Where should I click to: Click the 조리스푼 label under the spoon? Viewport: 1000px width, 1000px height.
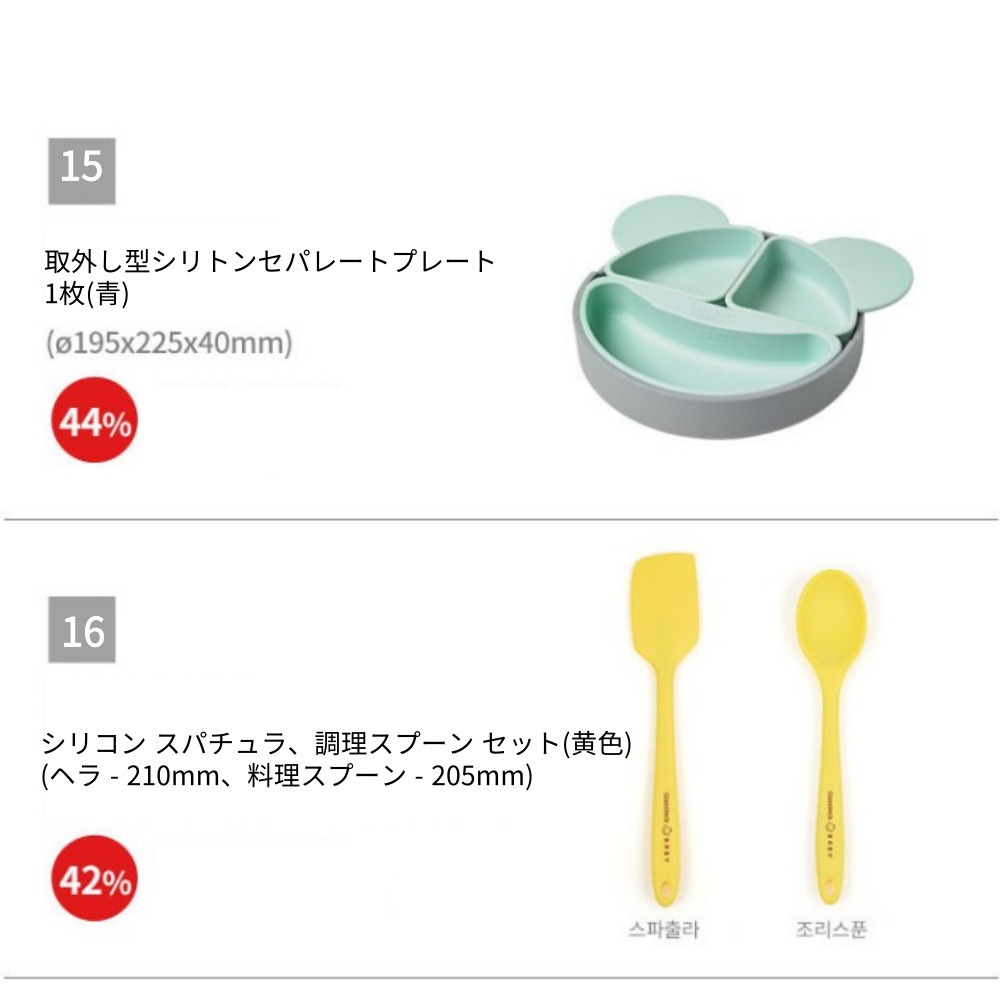[832, 929]
